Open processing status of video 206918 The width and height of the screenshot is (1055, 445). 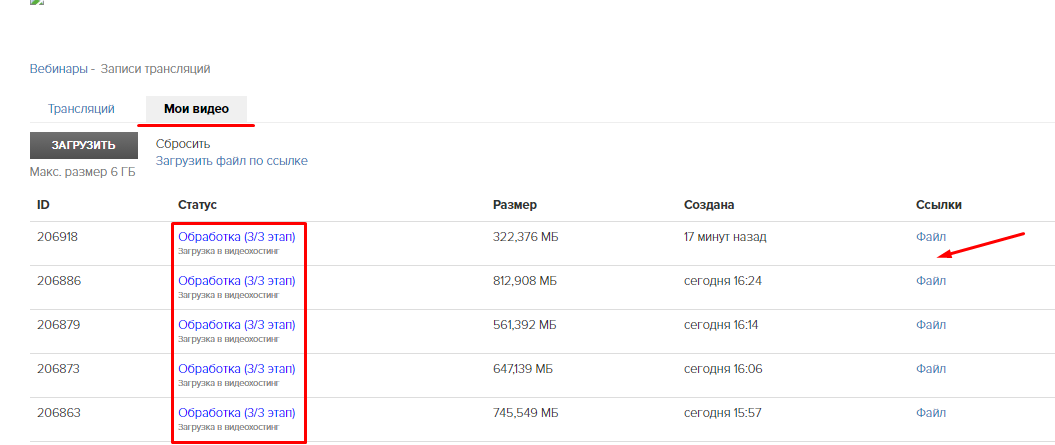coord(236,237)
